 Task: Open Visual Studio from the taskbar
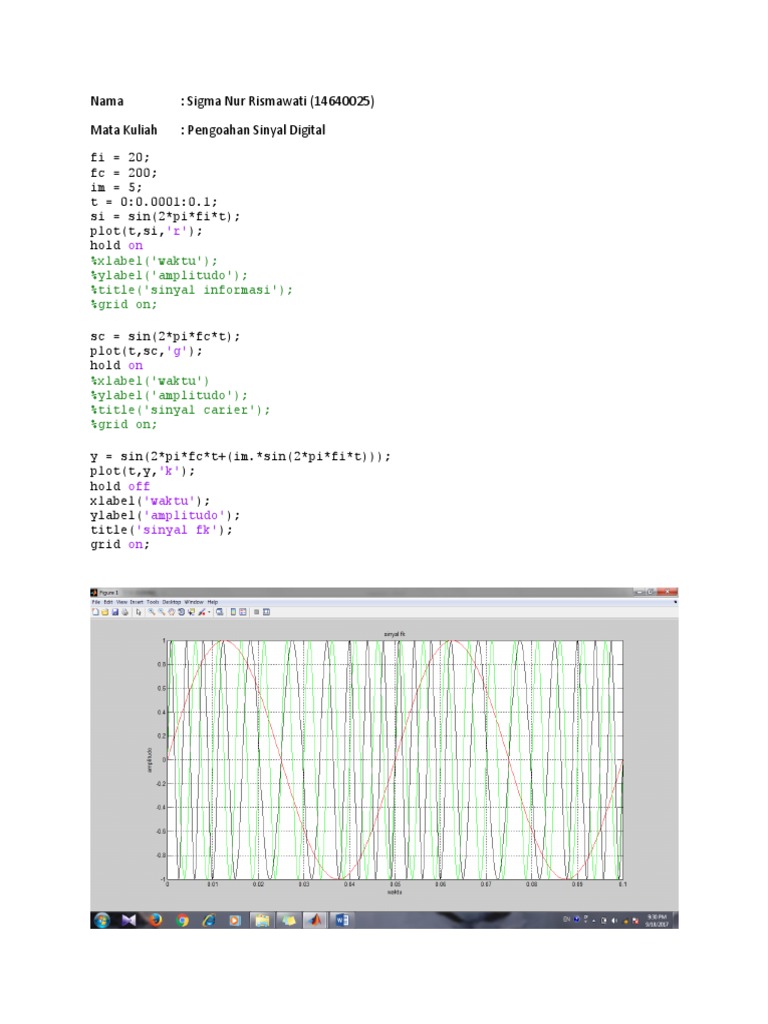[x=129, y=920]
